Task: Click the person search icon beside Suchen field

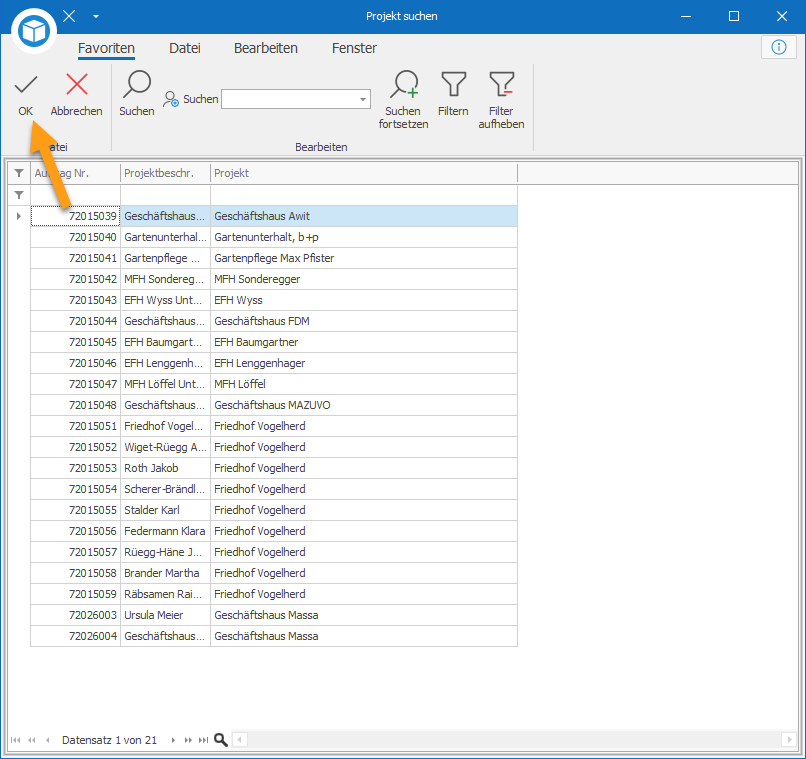Action: (x=171, y=99)
